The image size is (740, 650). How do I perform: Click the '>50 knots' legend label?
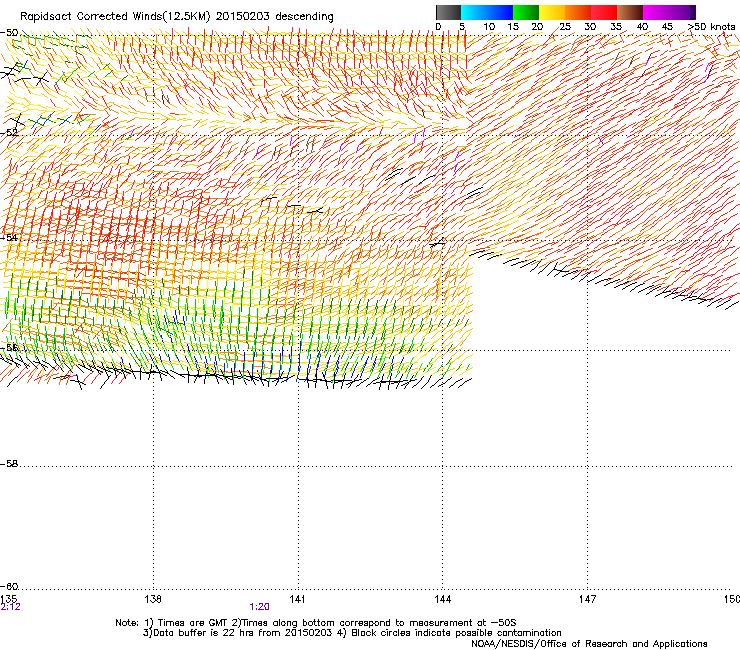tap(712, 27)
